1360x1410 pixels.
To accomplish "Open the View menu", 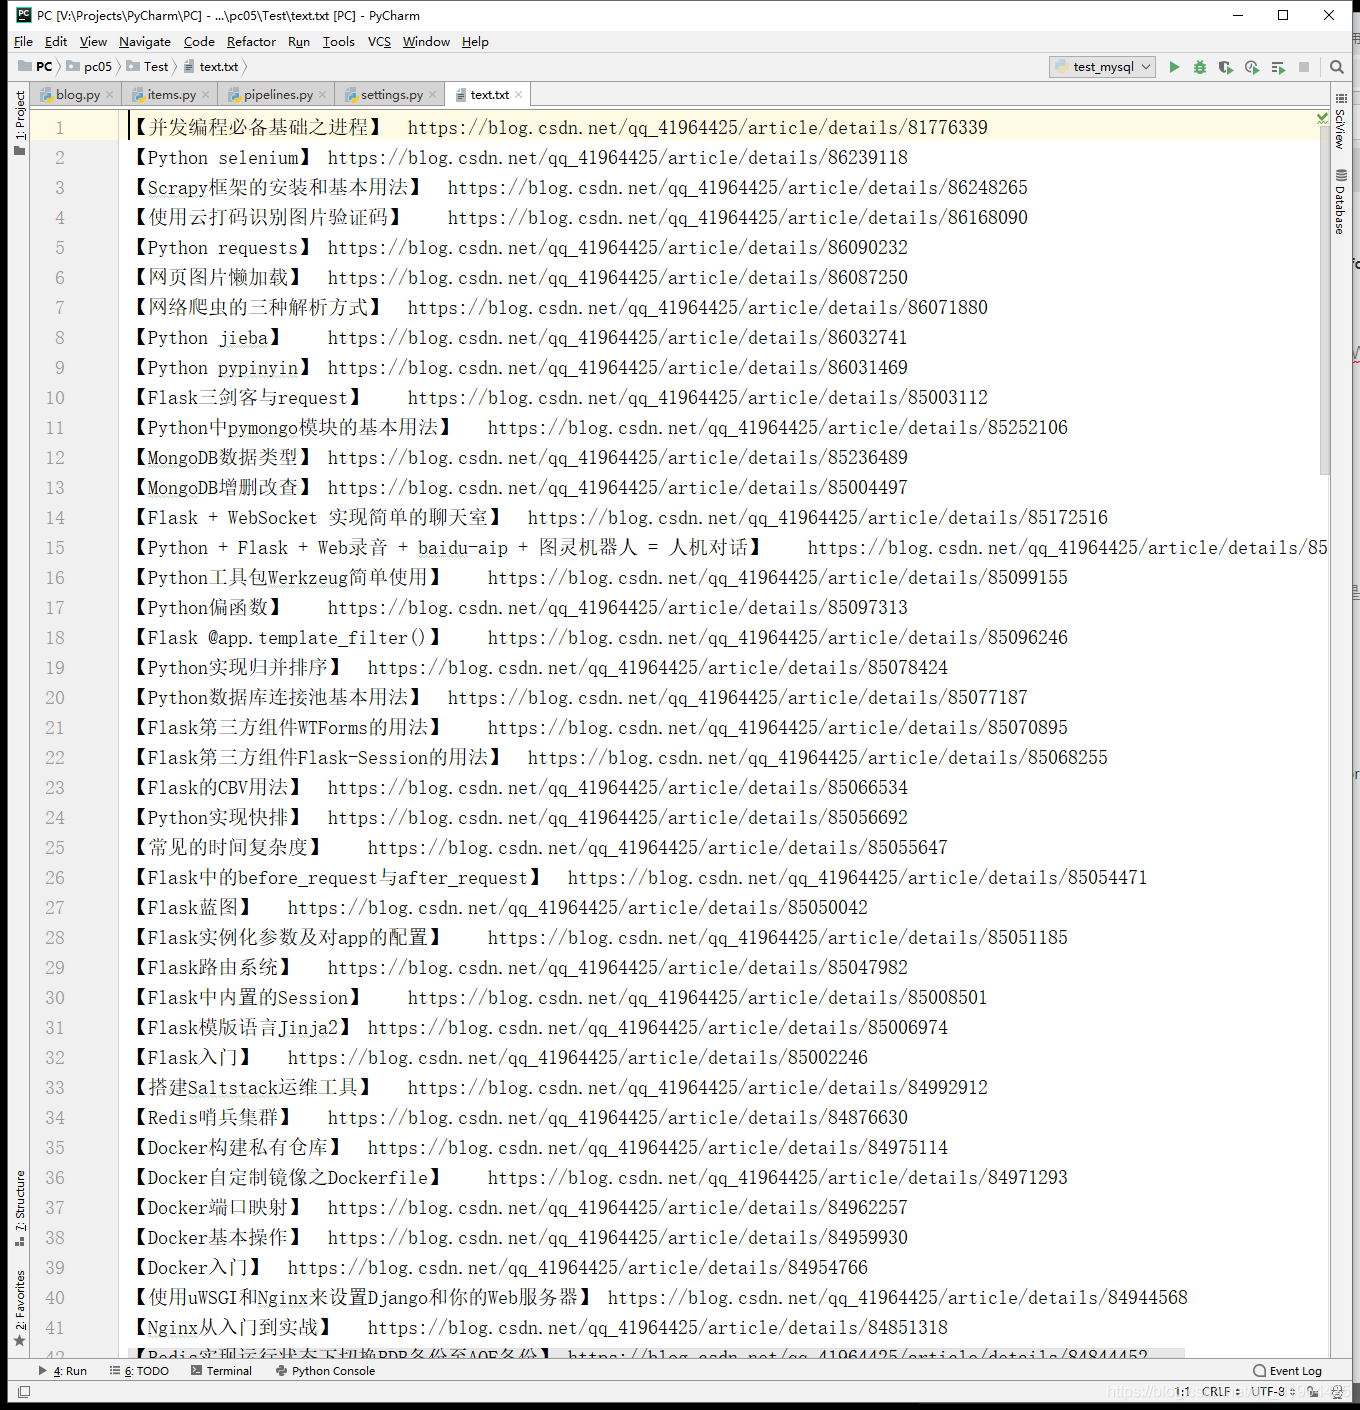I will tap(93, 42).
